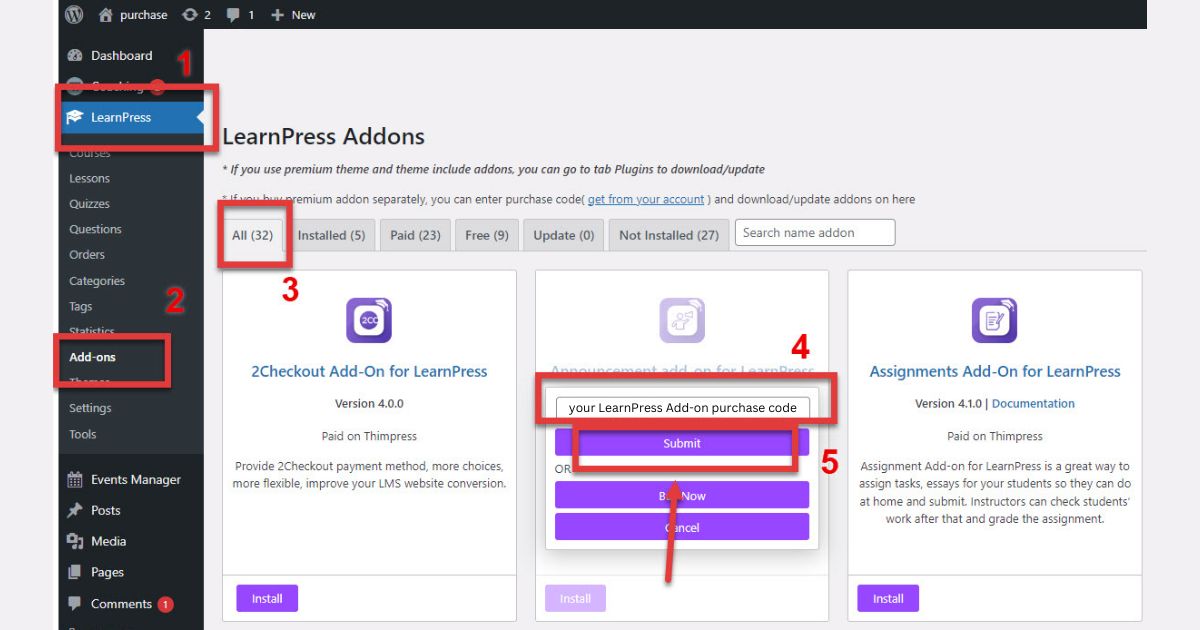Open the Assignments Documentation link

[1033, 404]
